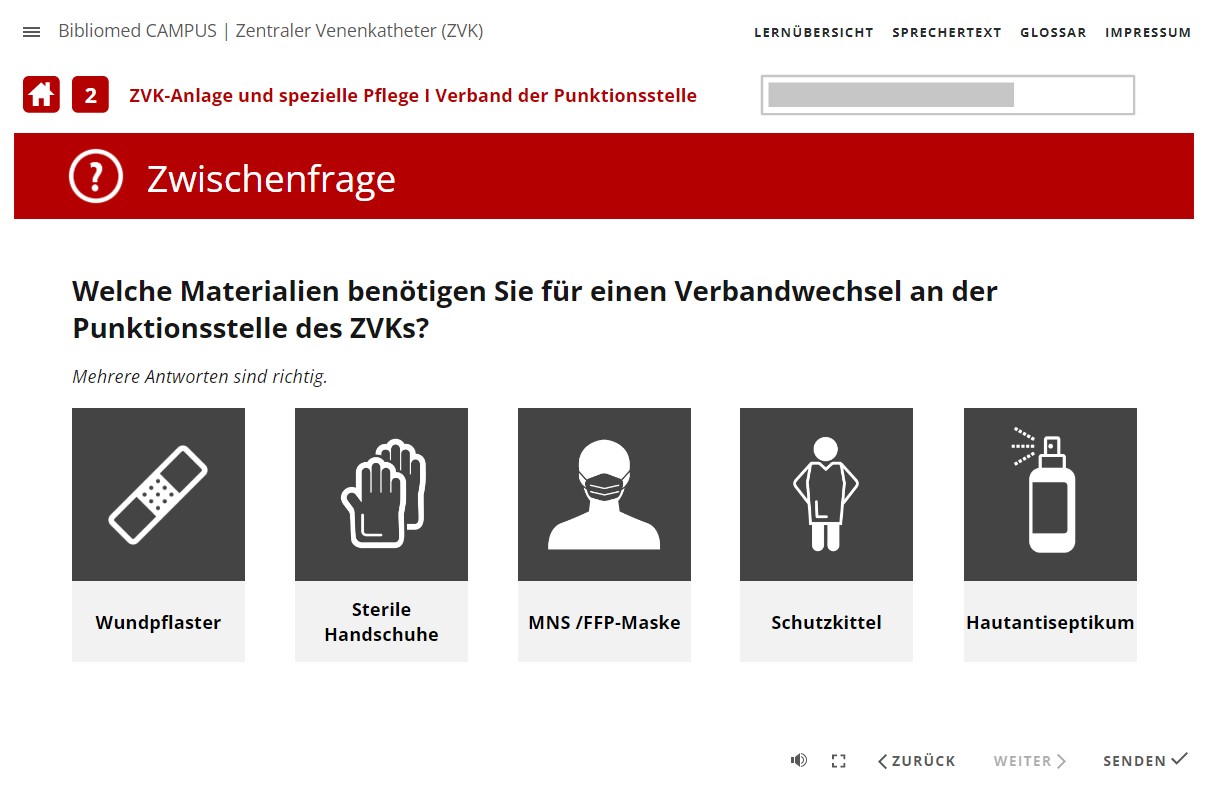
Task: Go to the home icon
Action: [41, 95]
